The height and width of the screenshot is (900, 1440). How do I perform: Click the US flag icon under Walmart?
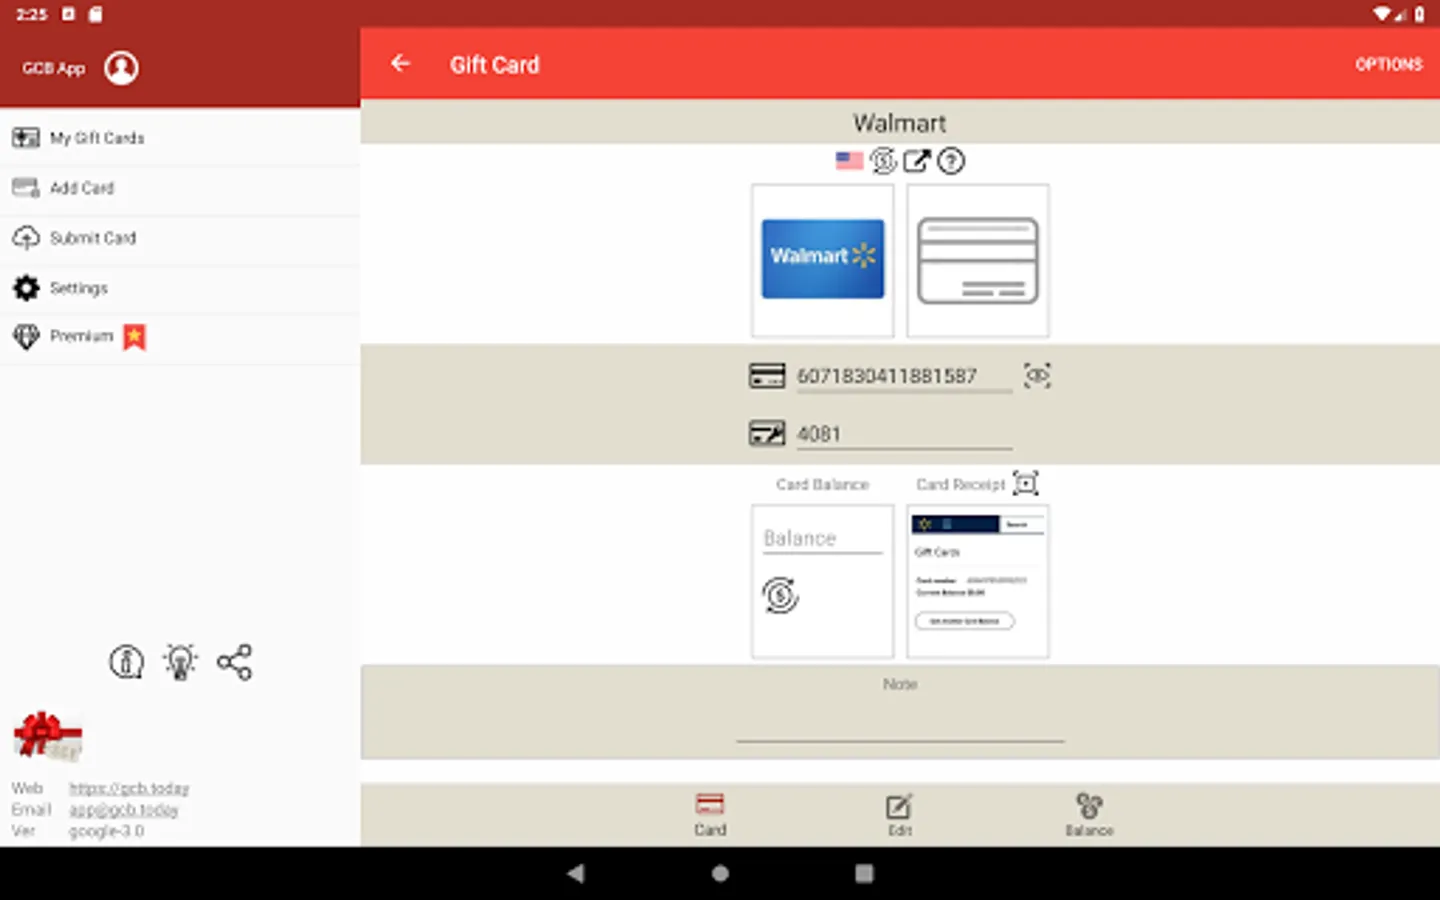tap(849, 160)
